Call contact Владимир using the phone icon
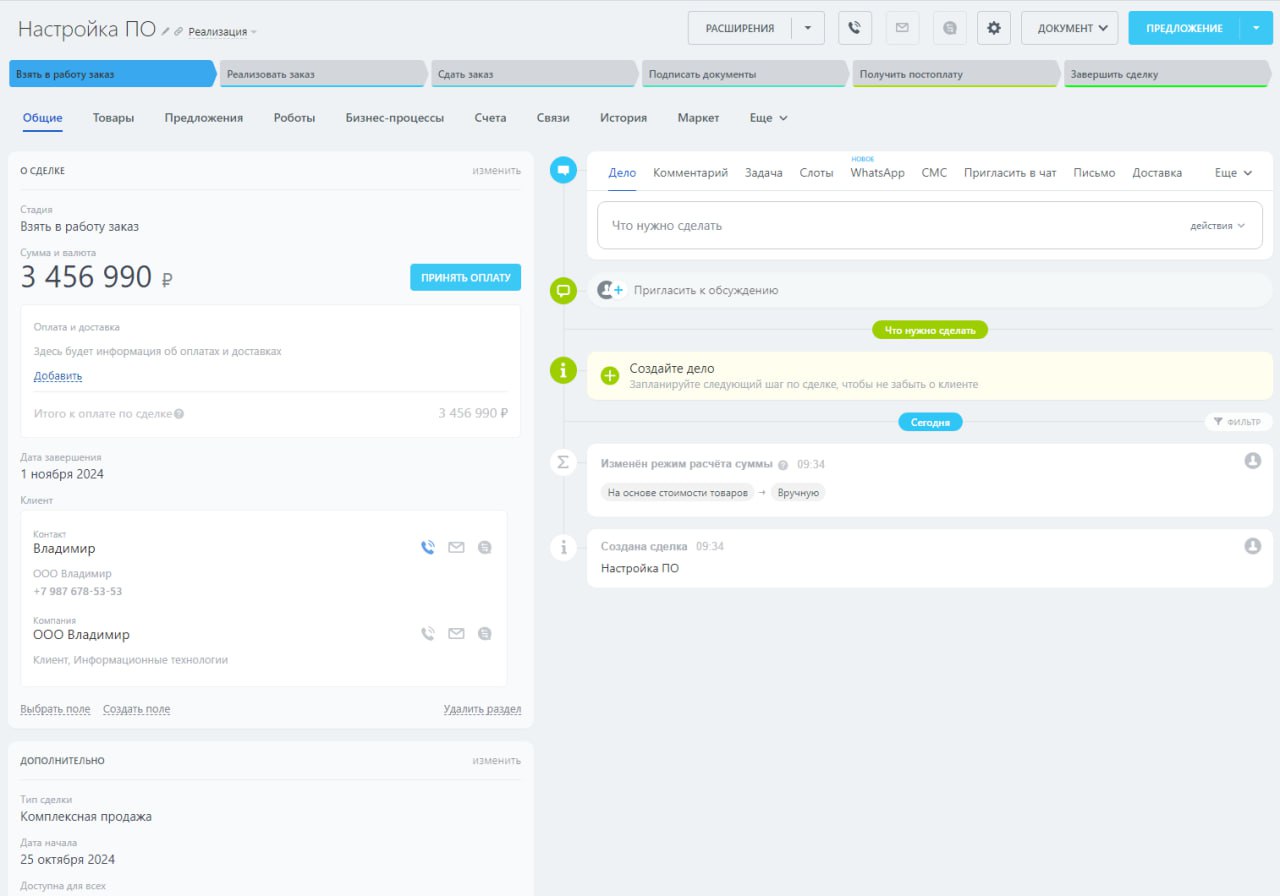This screenshot has height=896, width=1280. point(428,547)
